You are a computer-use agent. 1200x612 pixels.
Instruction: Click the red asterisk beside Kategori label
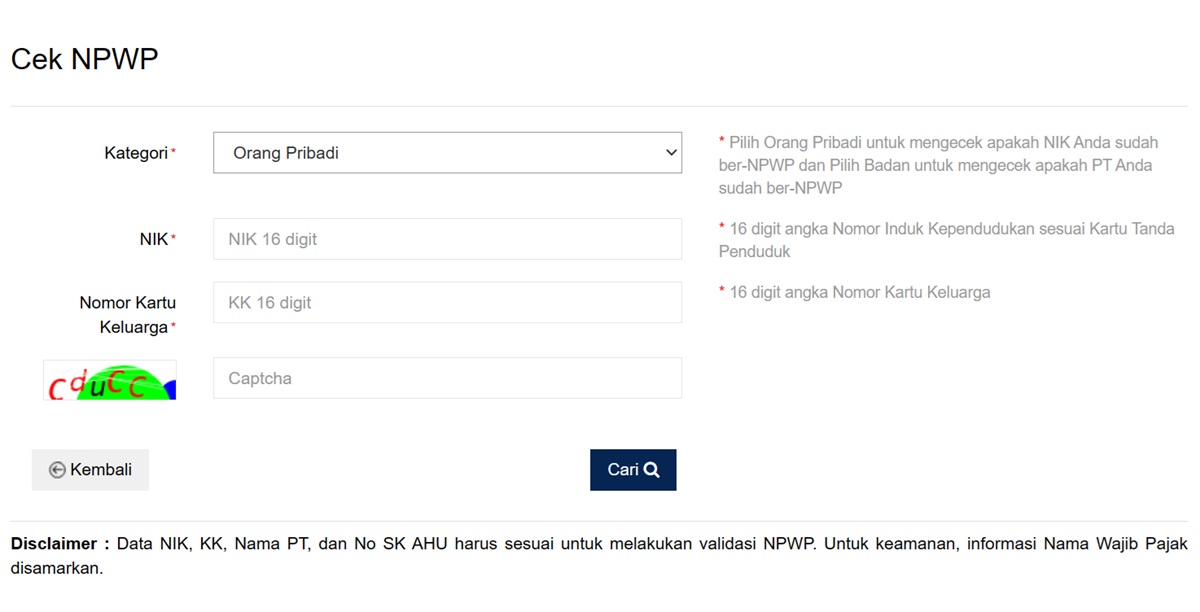click(173, 148)
